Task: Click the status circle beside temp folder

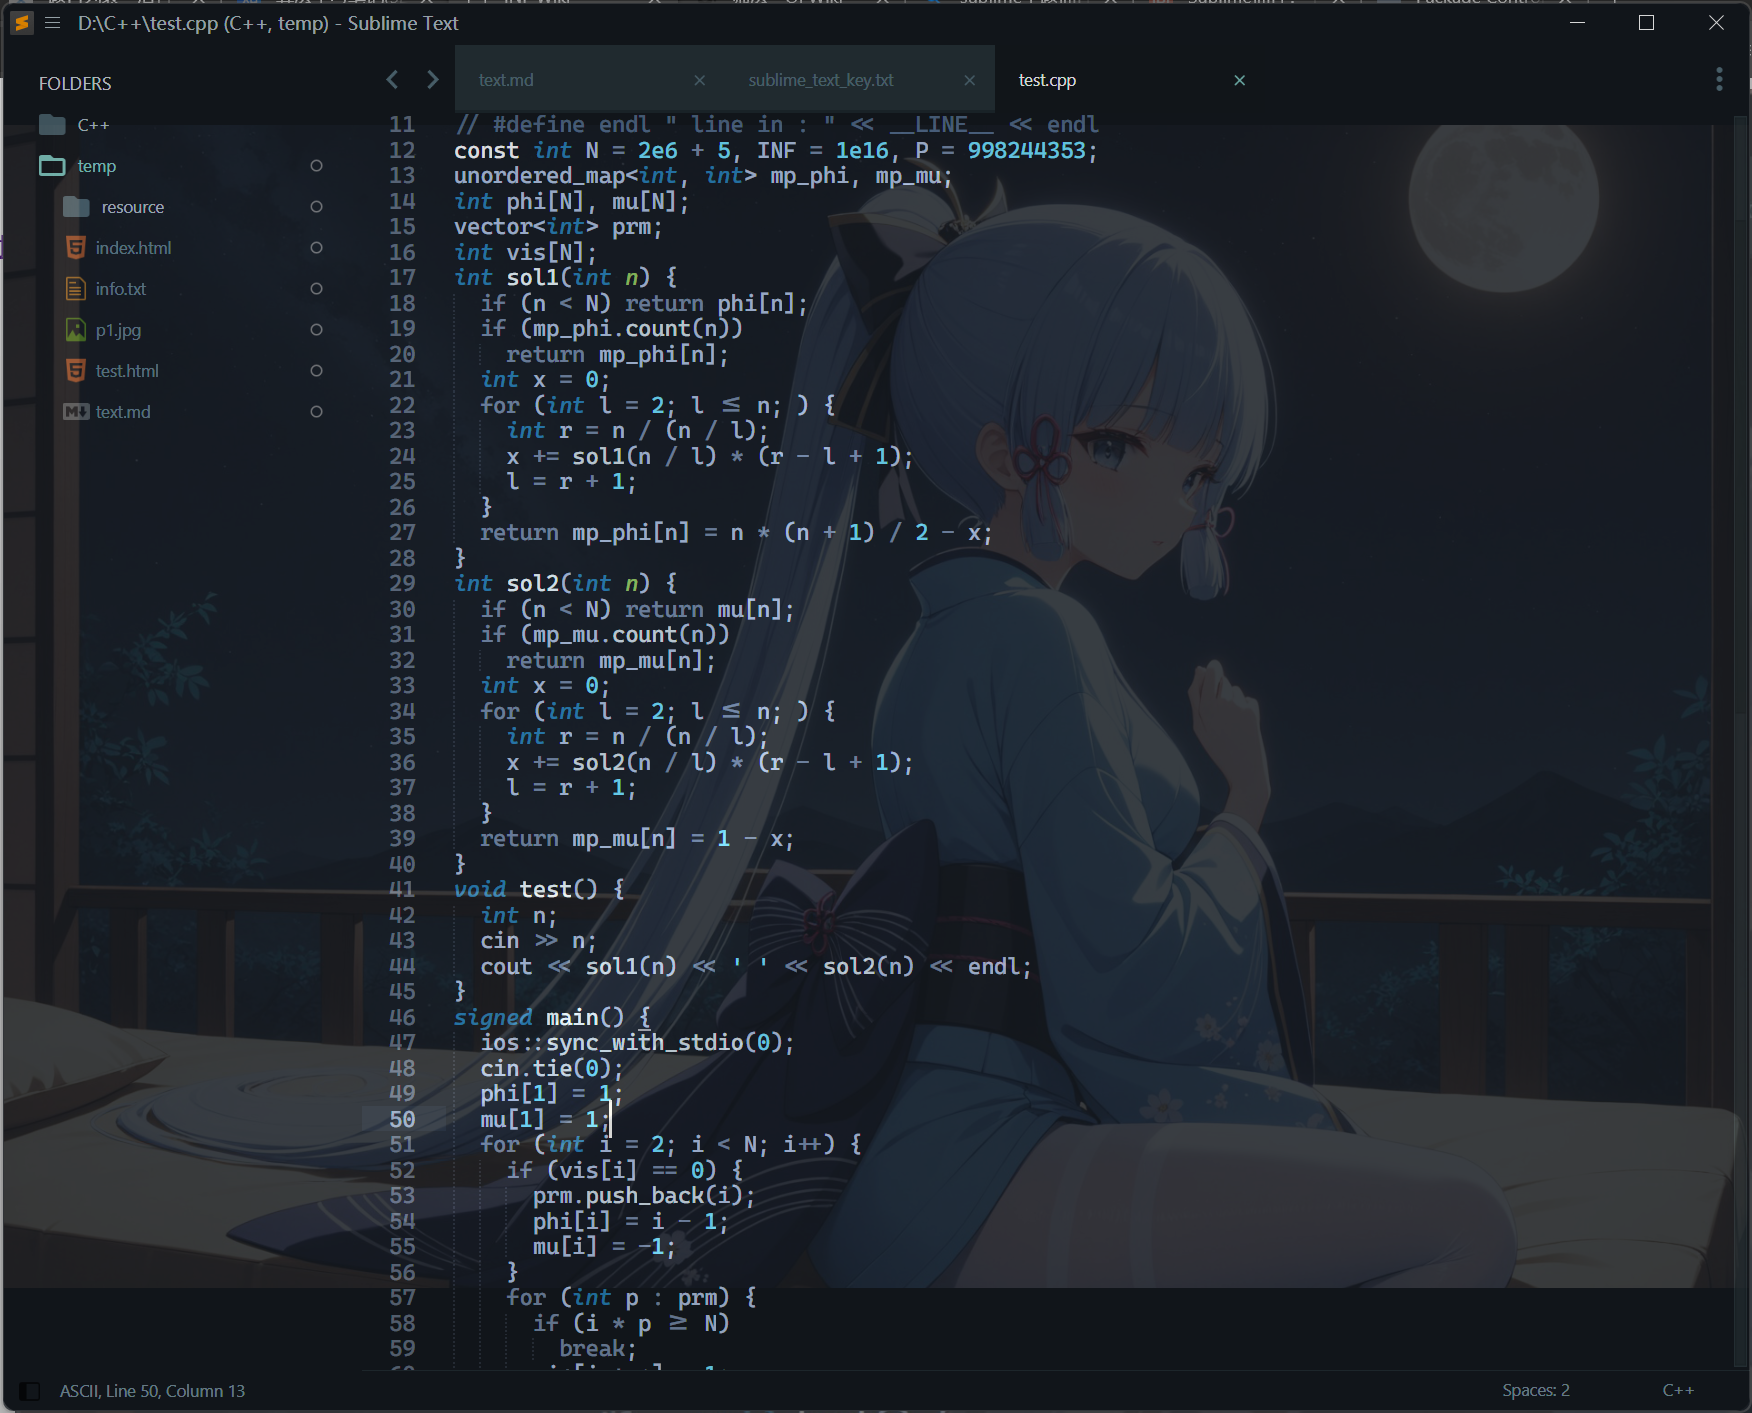Action: pyautogui.click(x=316, y=165)
